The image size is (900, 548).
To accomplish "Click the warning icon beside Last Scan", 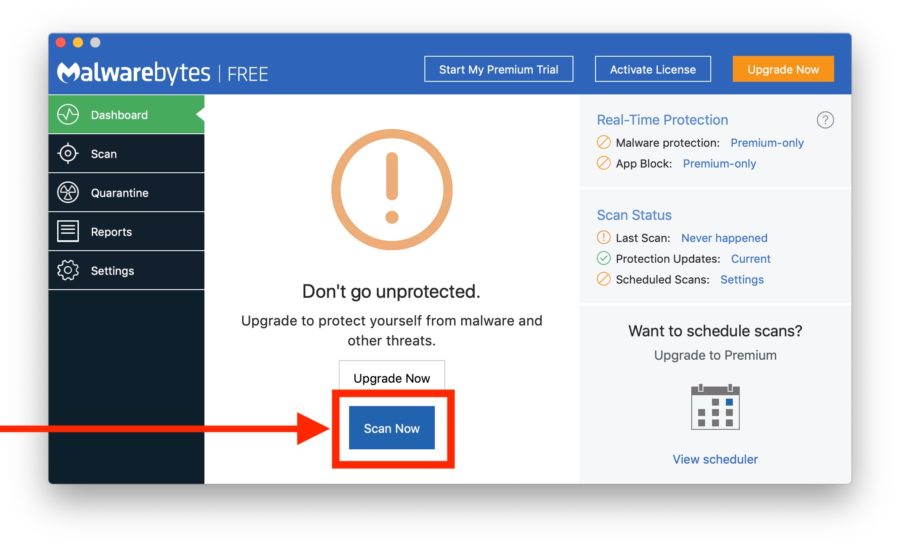I will pos(603,237).
